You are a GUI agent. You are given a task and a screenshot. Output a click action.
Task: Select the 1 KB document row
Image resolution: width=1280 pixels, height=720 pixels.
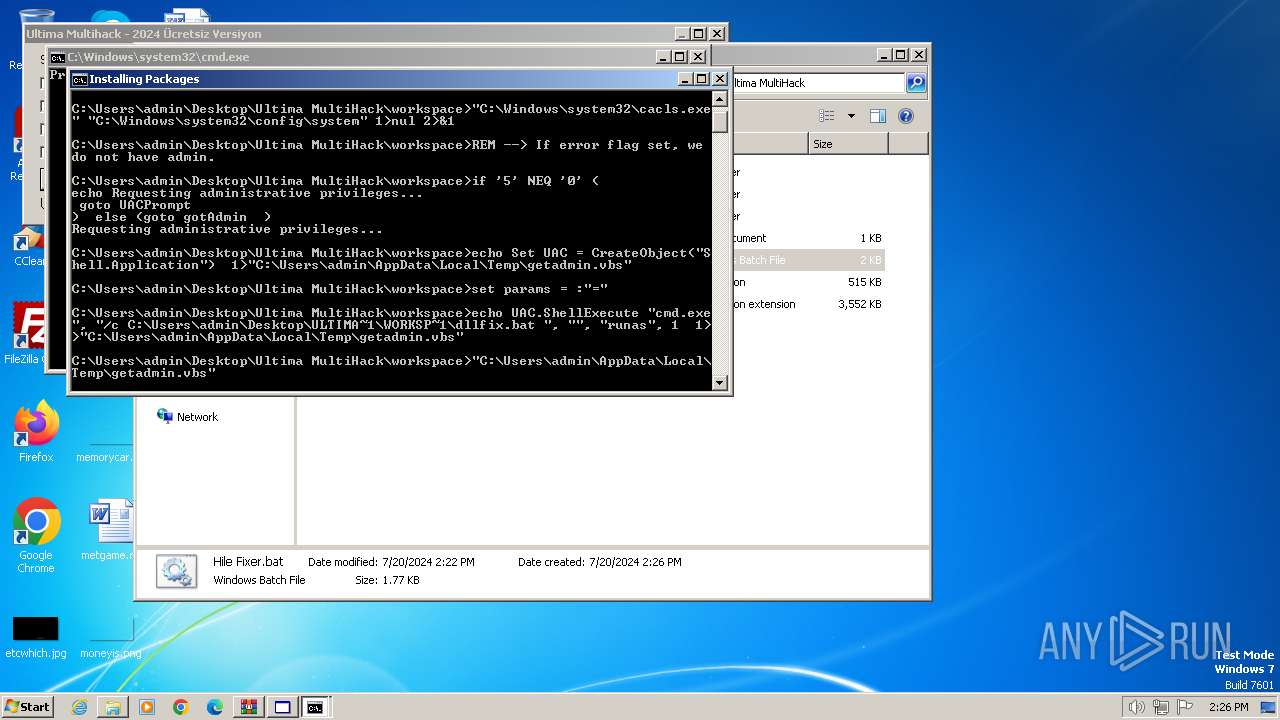[807, 238]
